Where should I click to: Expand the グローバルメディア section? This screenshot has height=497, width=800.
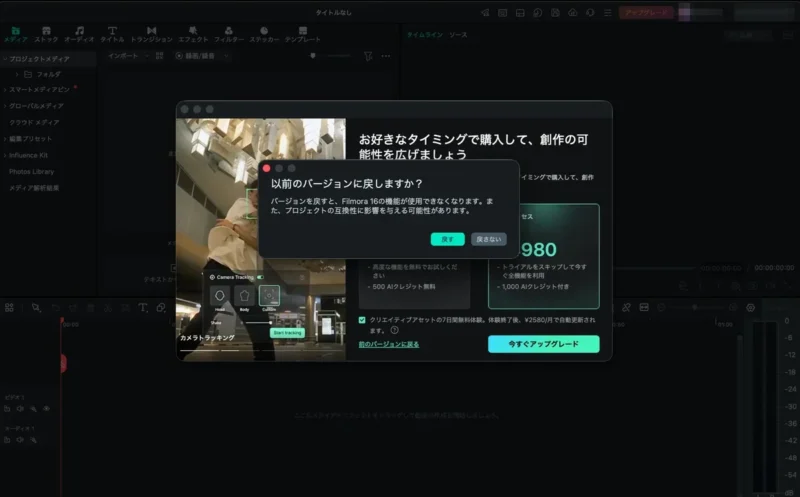[5, 106]
